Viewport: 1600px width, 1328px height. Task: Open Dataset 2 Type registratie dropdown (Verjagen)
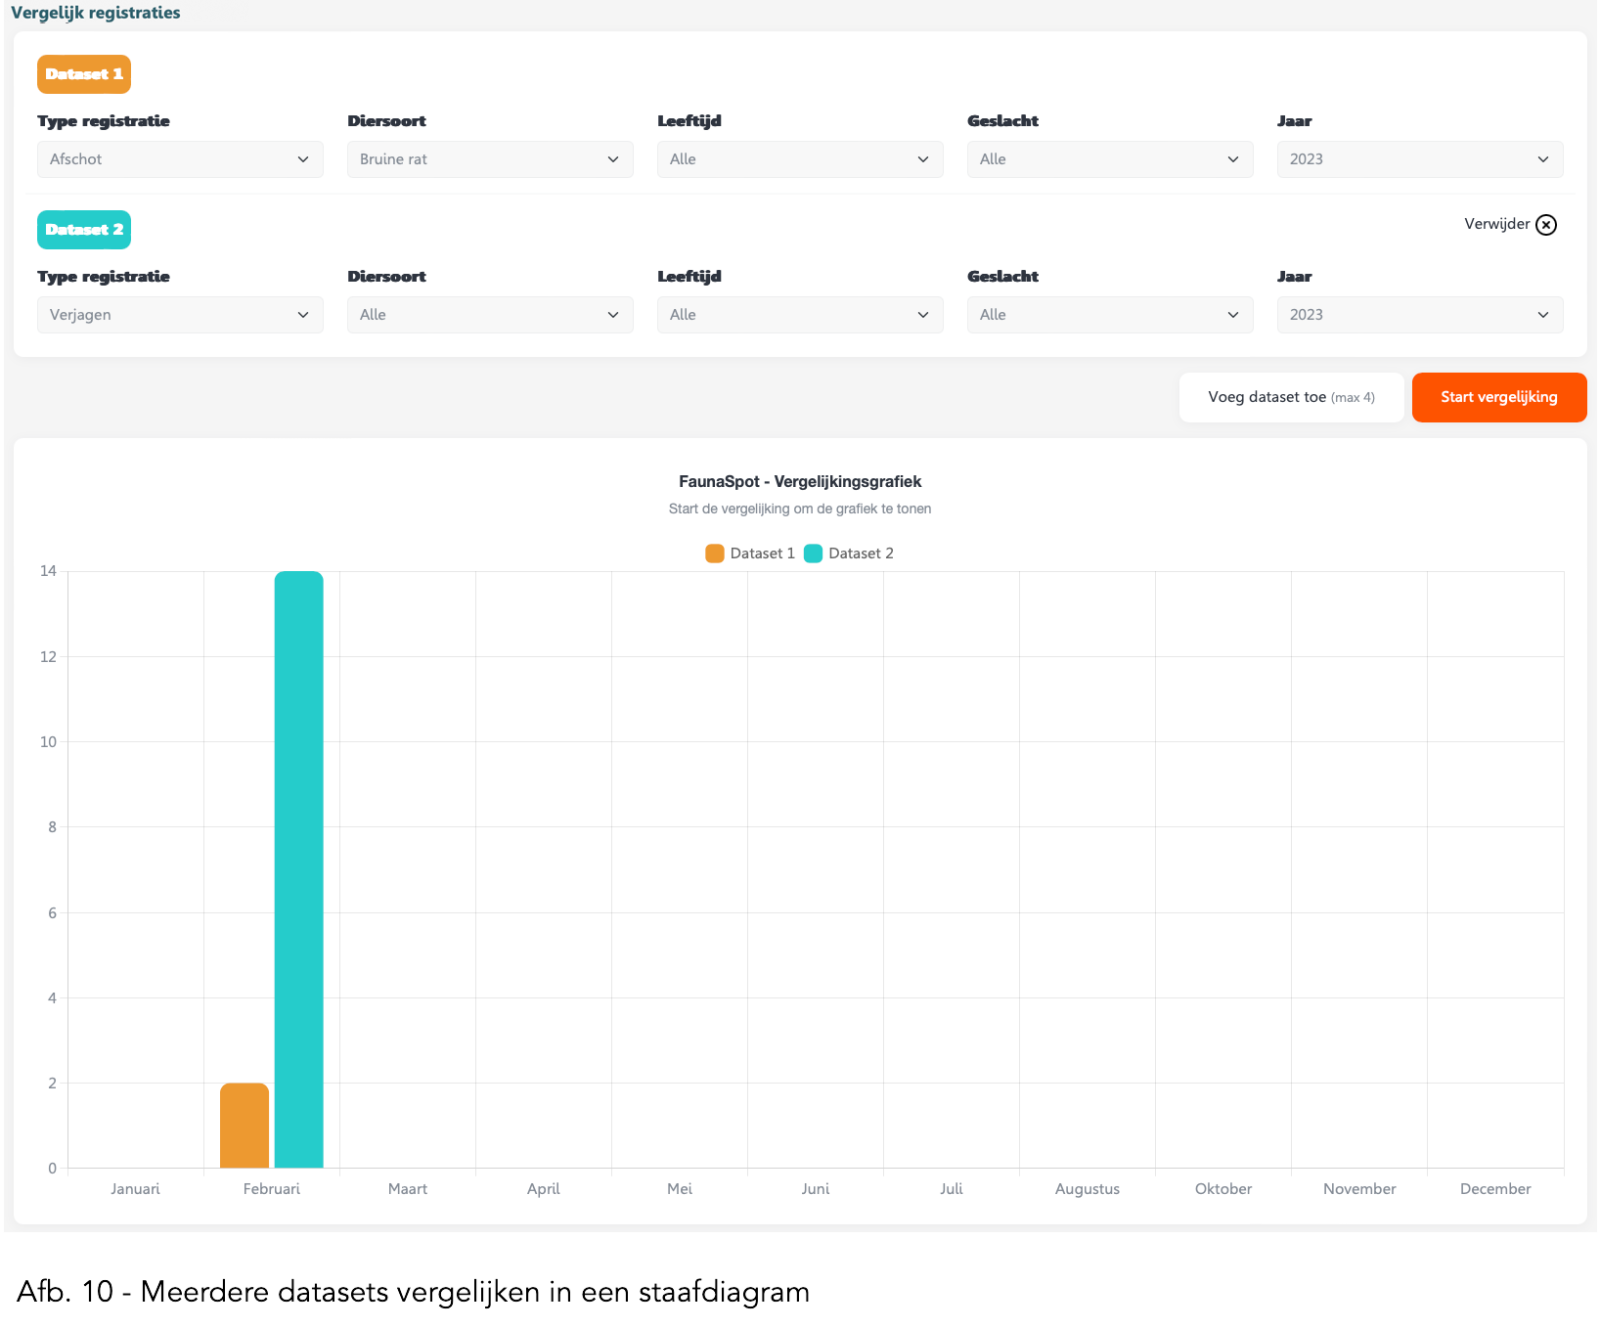(180, 315)
